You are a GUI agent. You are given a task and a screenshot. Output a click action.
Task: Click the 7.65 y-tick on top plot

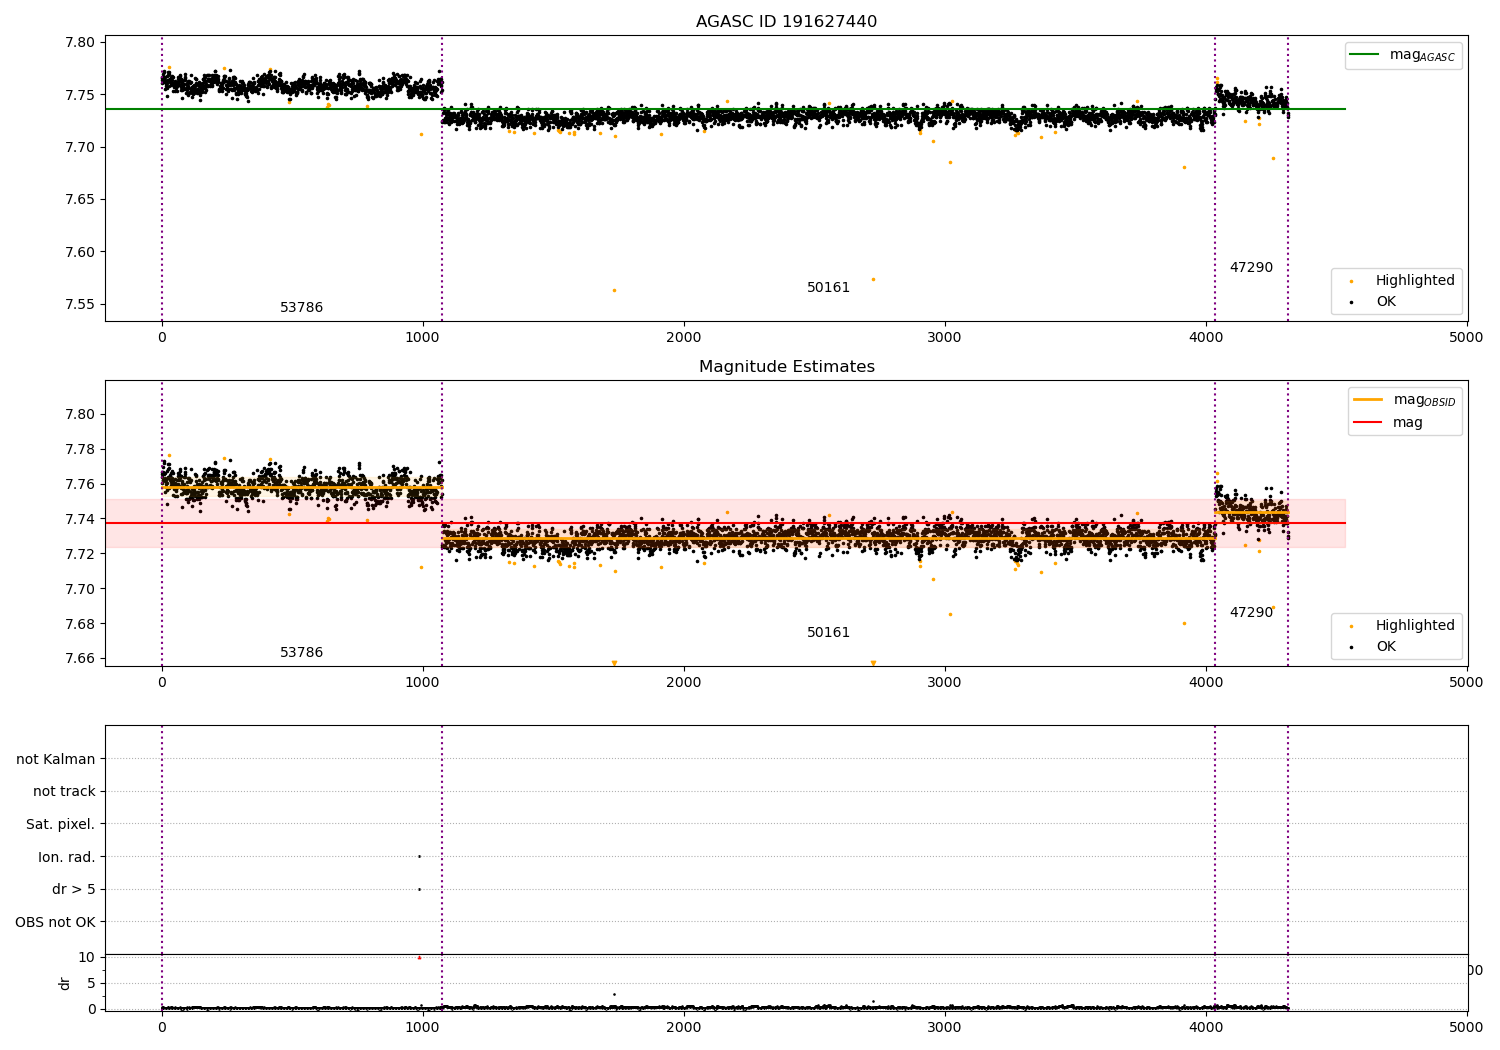click(80, 200)
